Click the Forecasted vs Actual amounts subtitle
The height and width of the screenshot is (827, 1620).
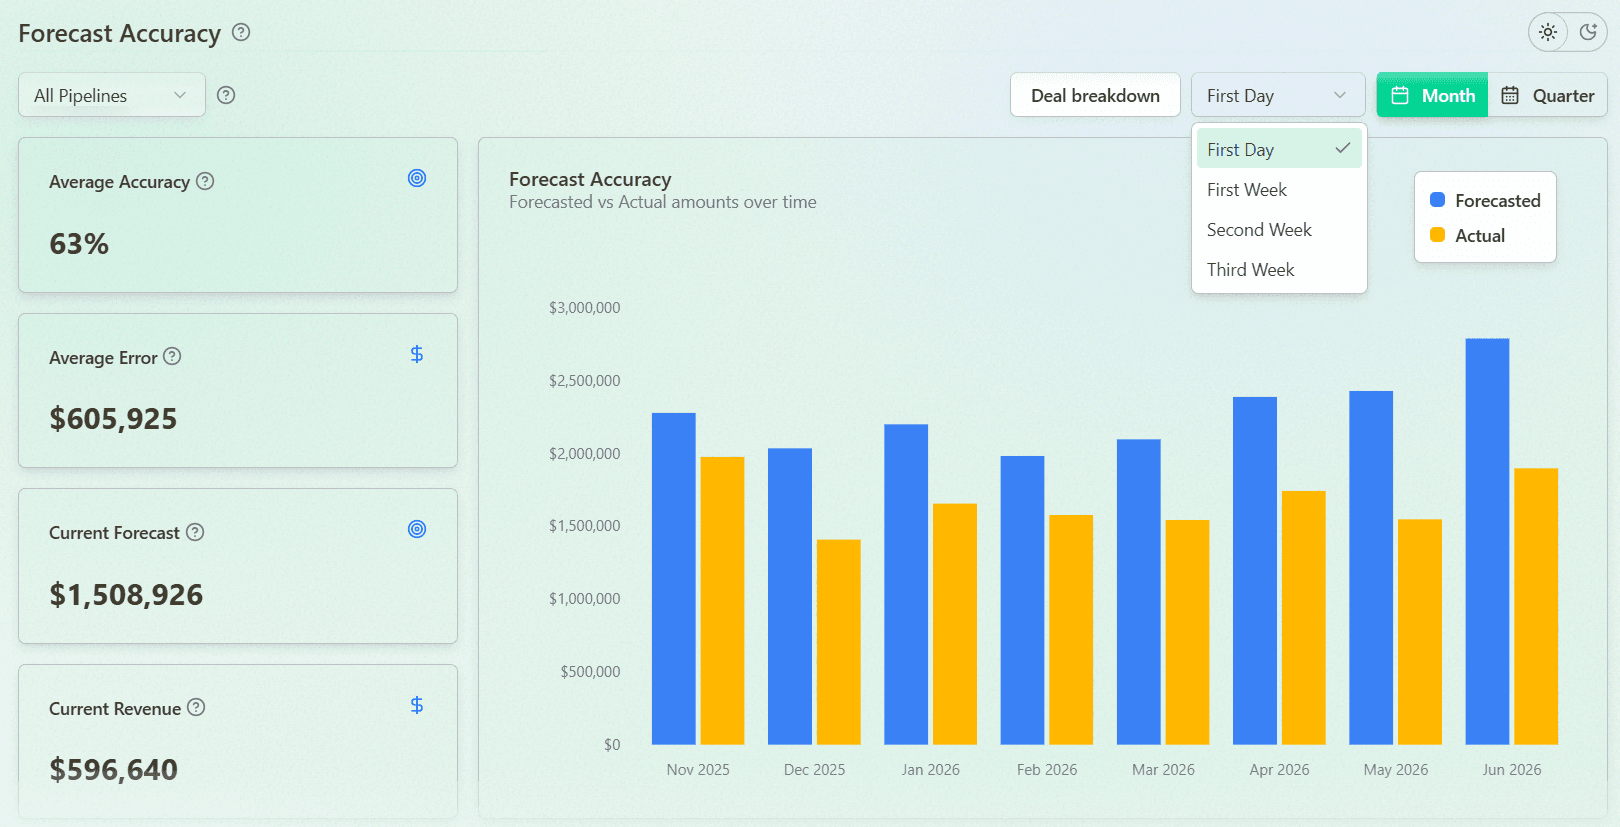(663, 202)
